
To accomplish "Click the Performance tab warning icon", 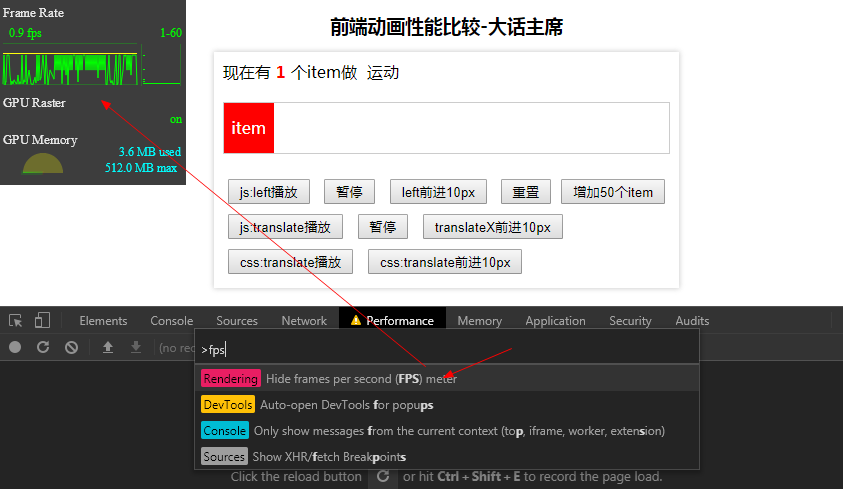I will coord(355,320).
